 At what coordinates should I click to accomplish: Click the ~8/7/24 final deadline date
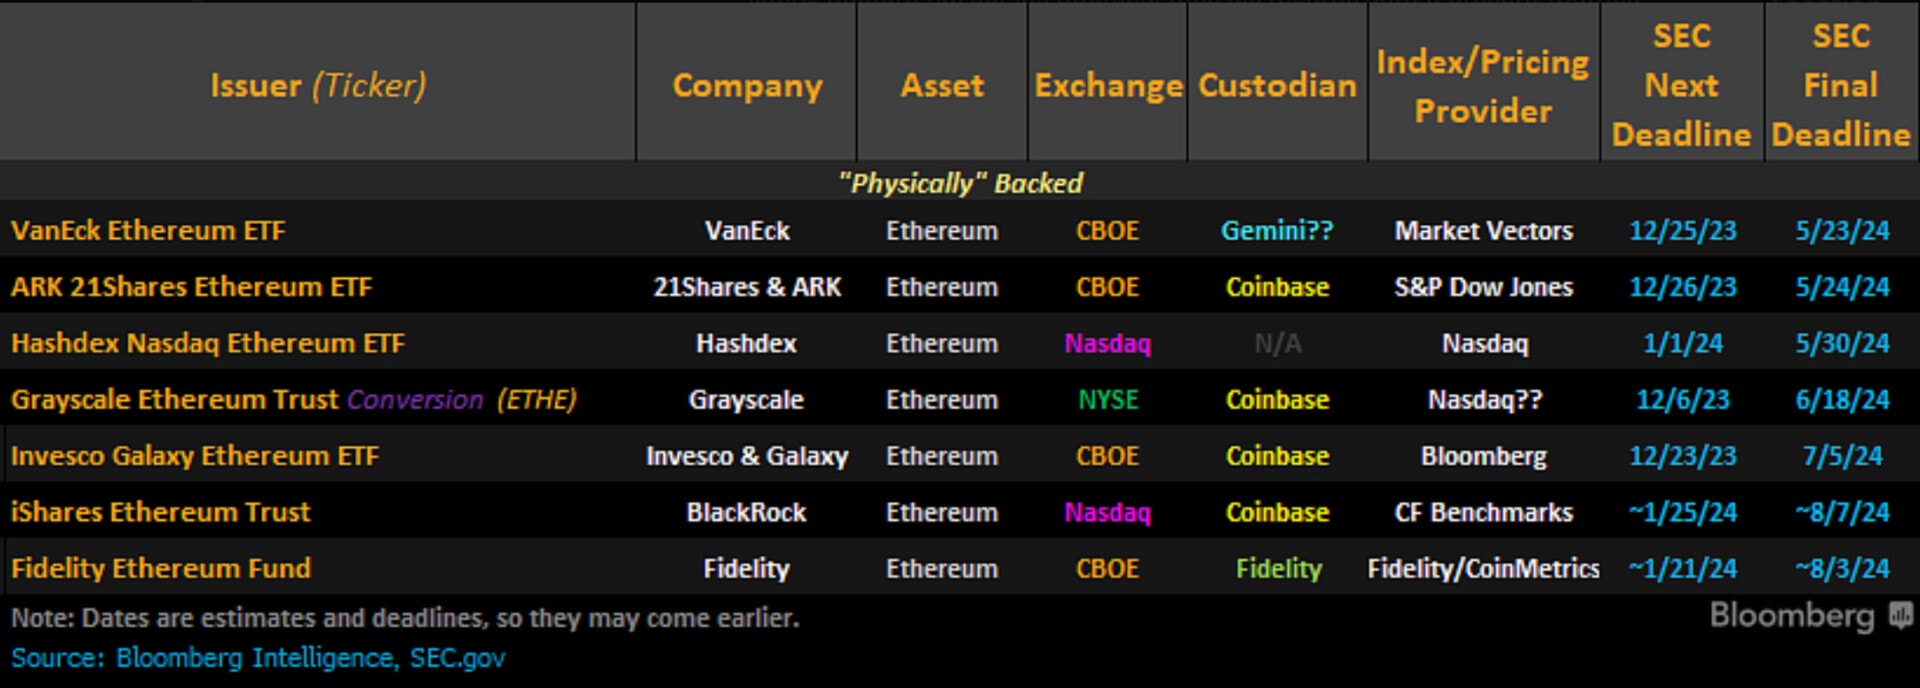click(1841, 512)
